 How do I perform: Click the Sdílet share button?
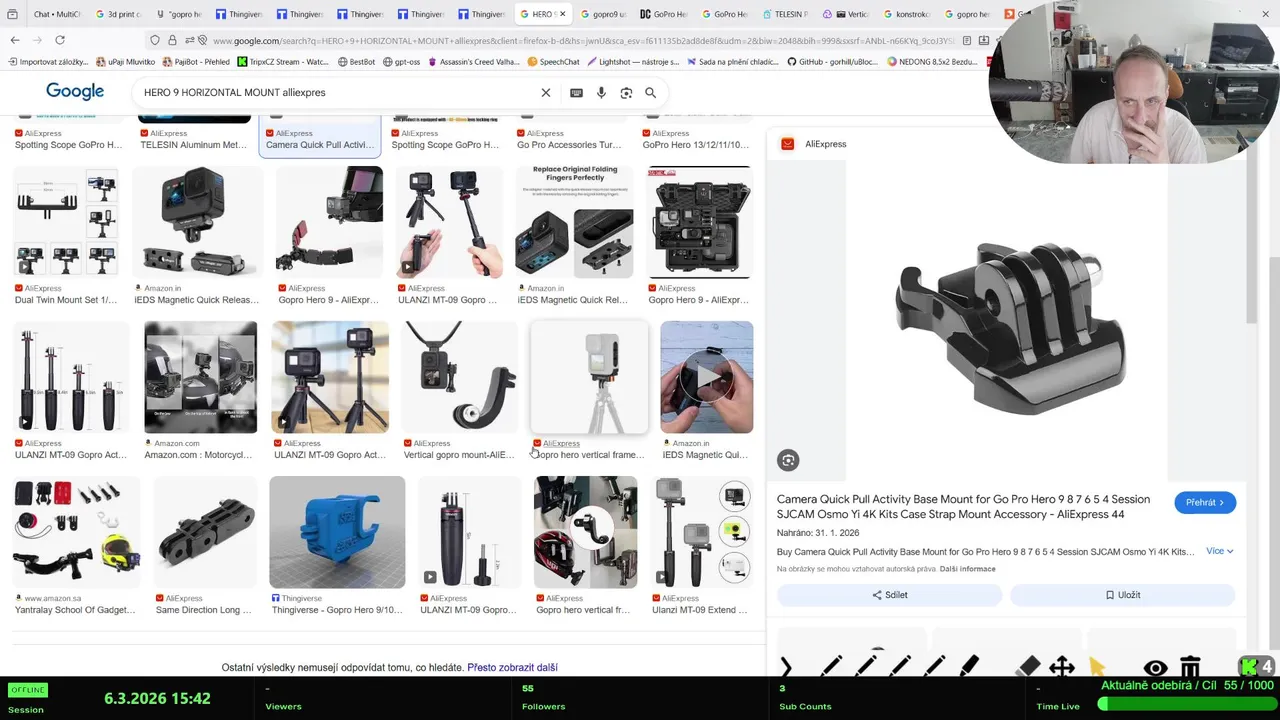pyautogui.click(x=890, y=595)
